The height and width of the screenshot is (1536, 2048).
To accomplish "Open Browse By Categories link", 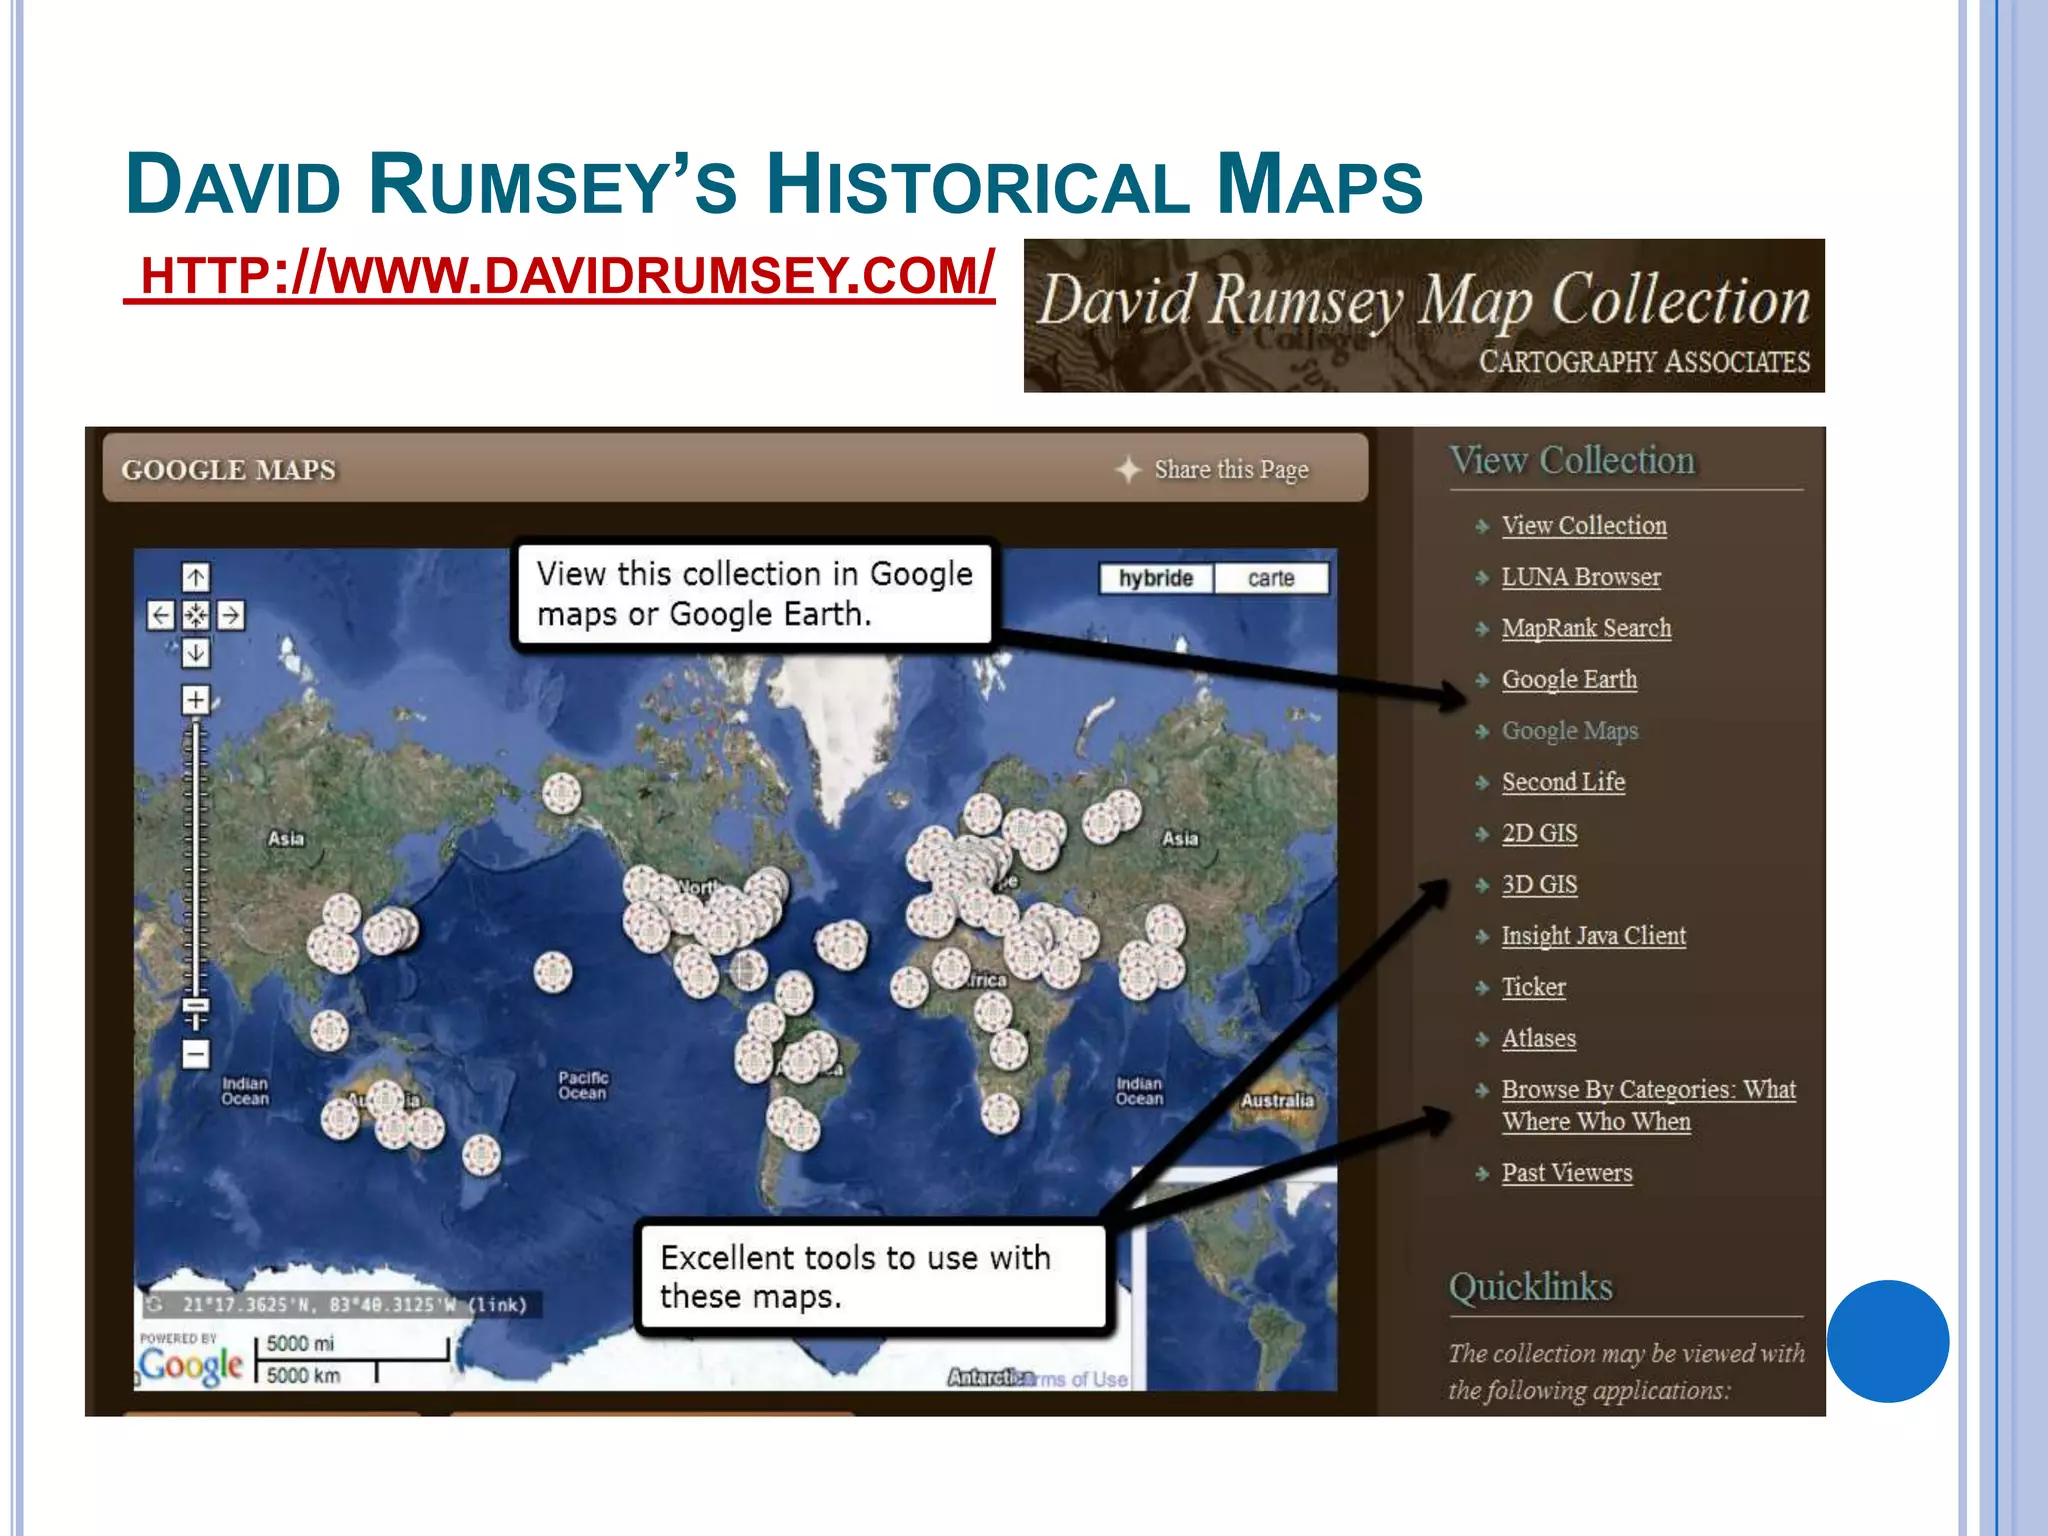I will [1648, 1105].
